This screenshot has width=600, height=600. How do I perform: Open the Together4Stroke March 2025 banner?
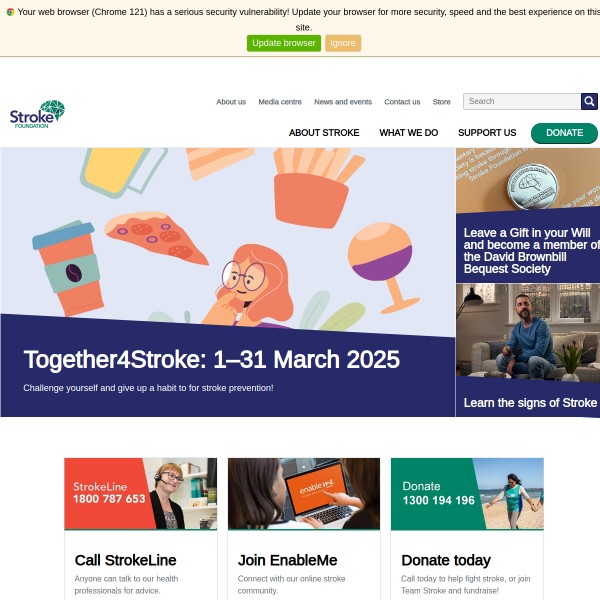tap(228, 282)
